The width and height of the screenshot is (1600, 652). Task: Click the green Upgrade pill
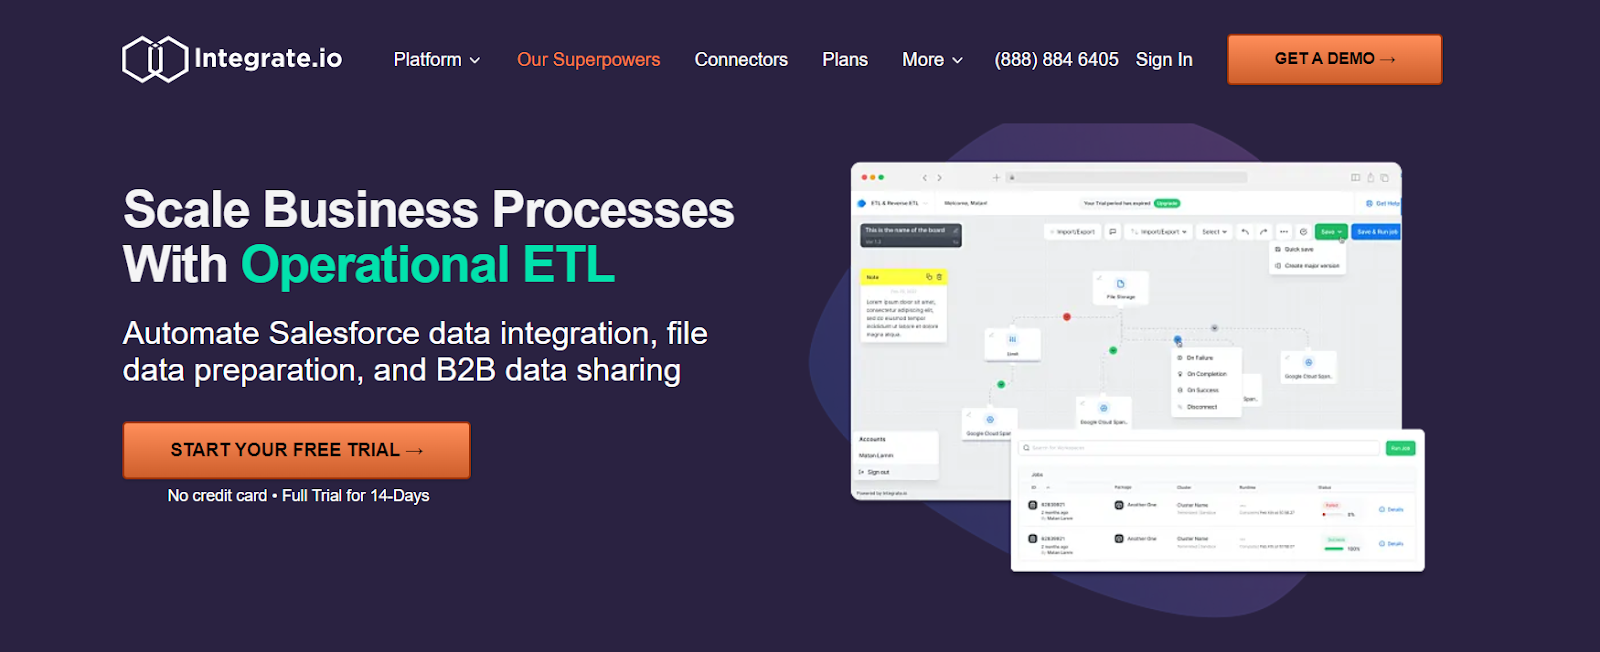(1167, 203)
